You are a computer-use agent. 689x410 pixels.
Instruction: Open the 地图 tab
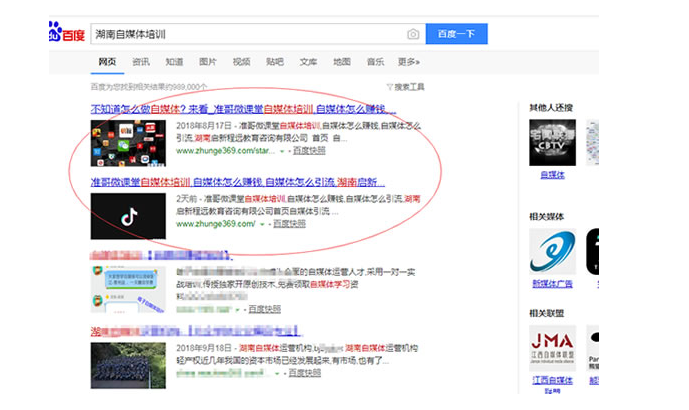pyautogui.click(x=341, y=62)
